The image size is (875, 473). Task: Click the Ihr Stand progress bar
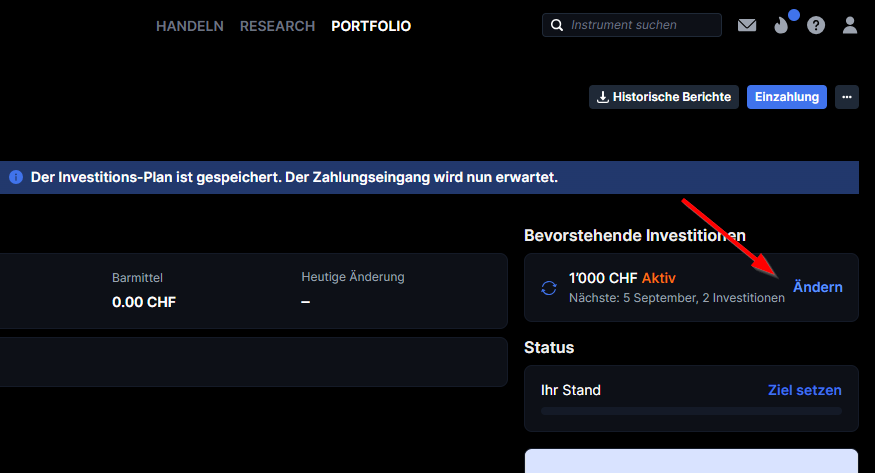pyautogui.click(x=691, y=411)
